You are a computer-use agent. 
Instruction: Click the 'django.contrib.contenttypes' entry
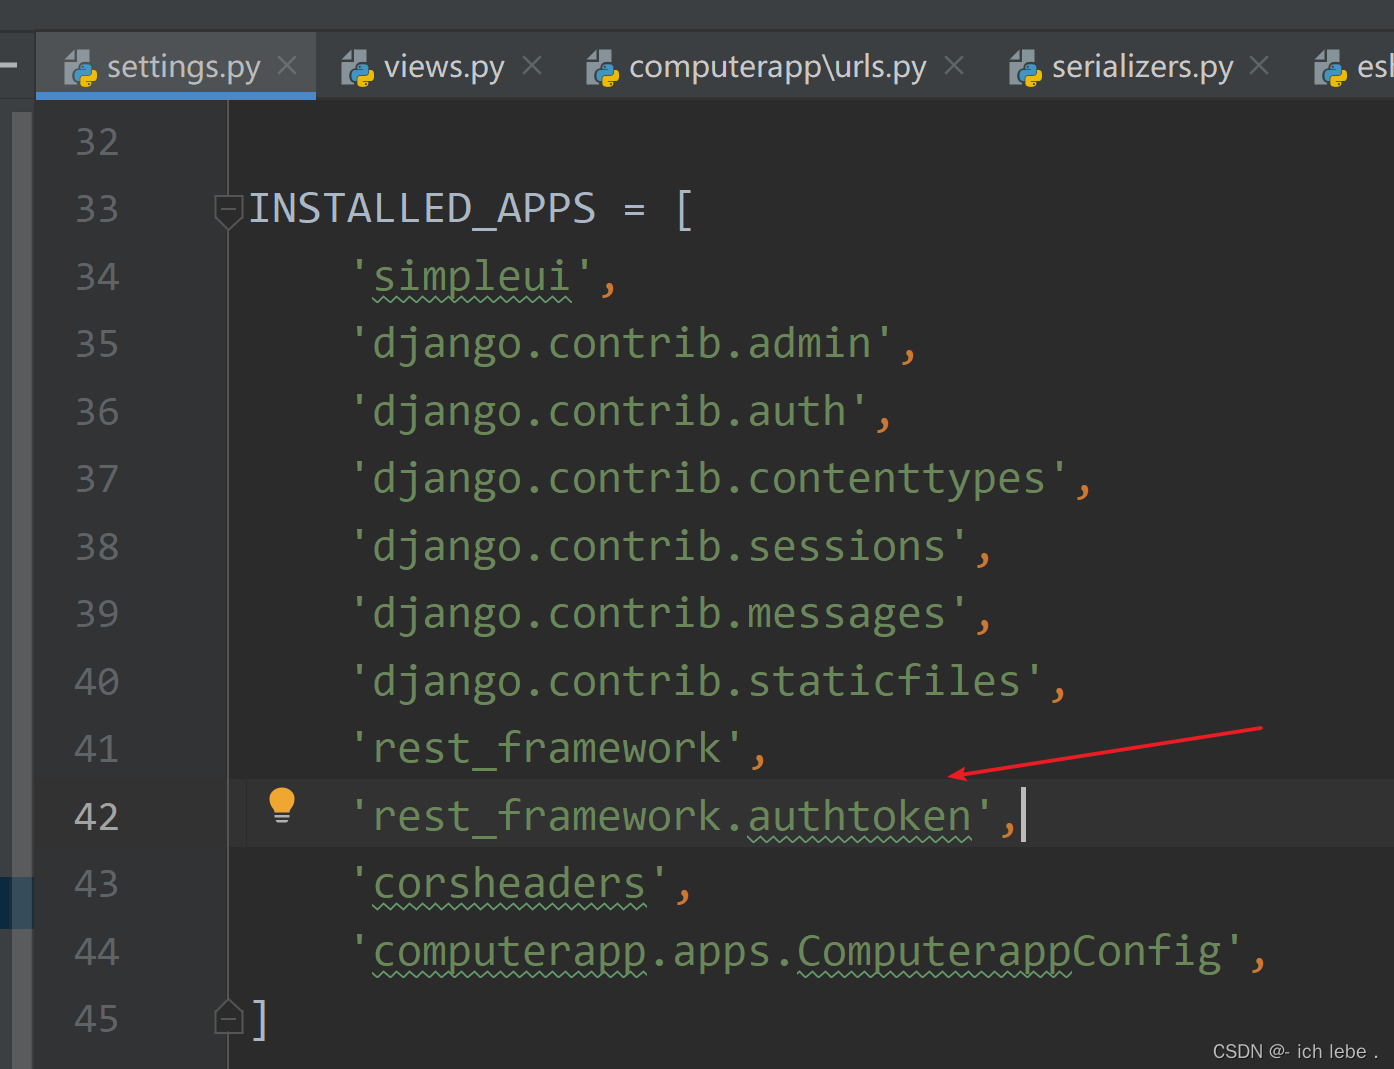click(x=709, y=479)
